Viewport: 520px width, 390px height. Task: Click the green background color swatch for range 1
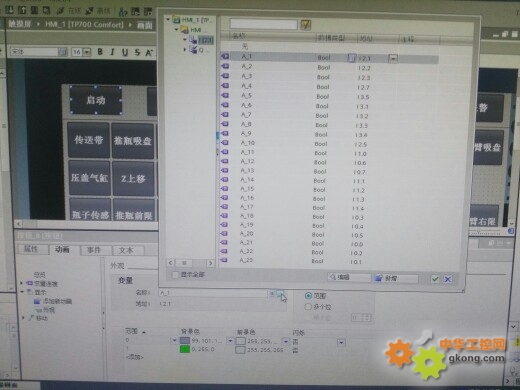click(x=185, y=349)
